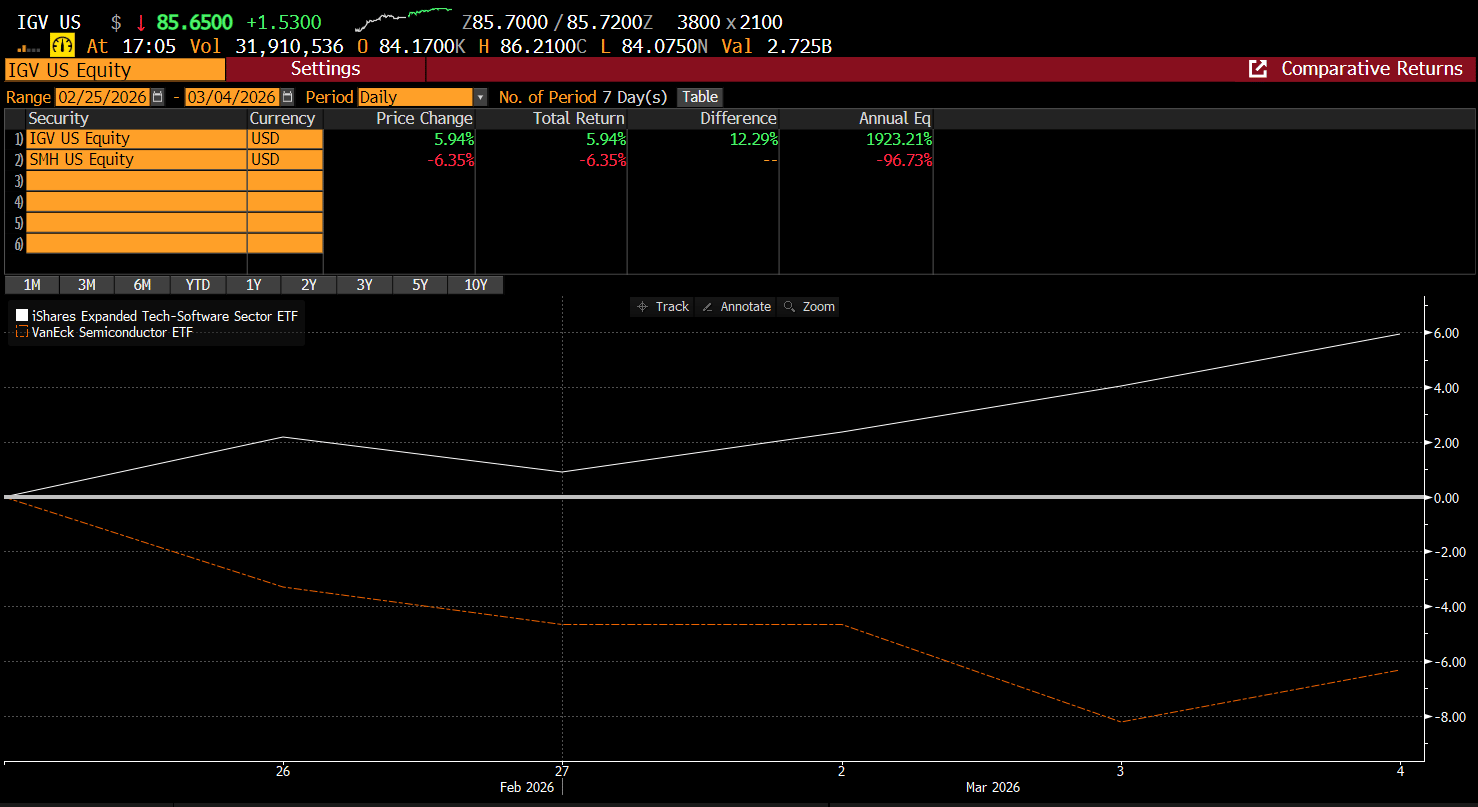This screenshot has height=807, width=1478.
Task: Open the calendar picker for 02/25/2026
Action: coord(158,97)
